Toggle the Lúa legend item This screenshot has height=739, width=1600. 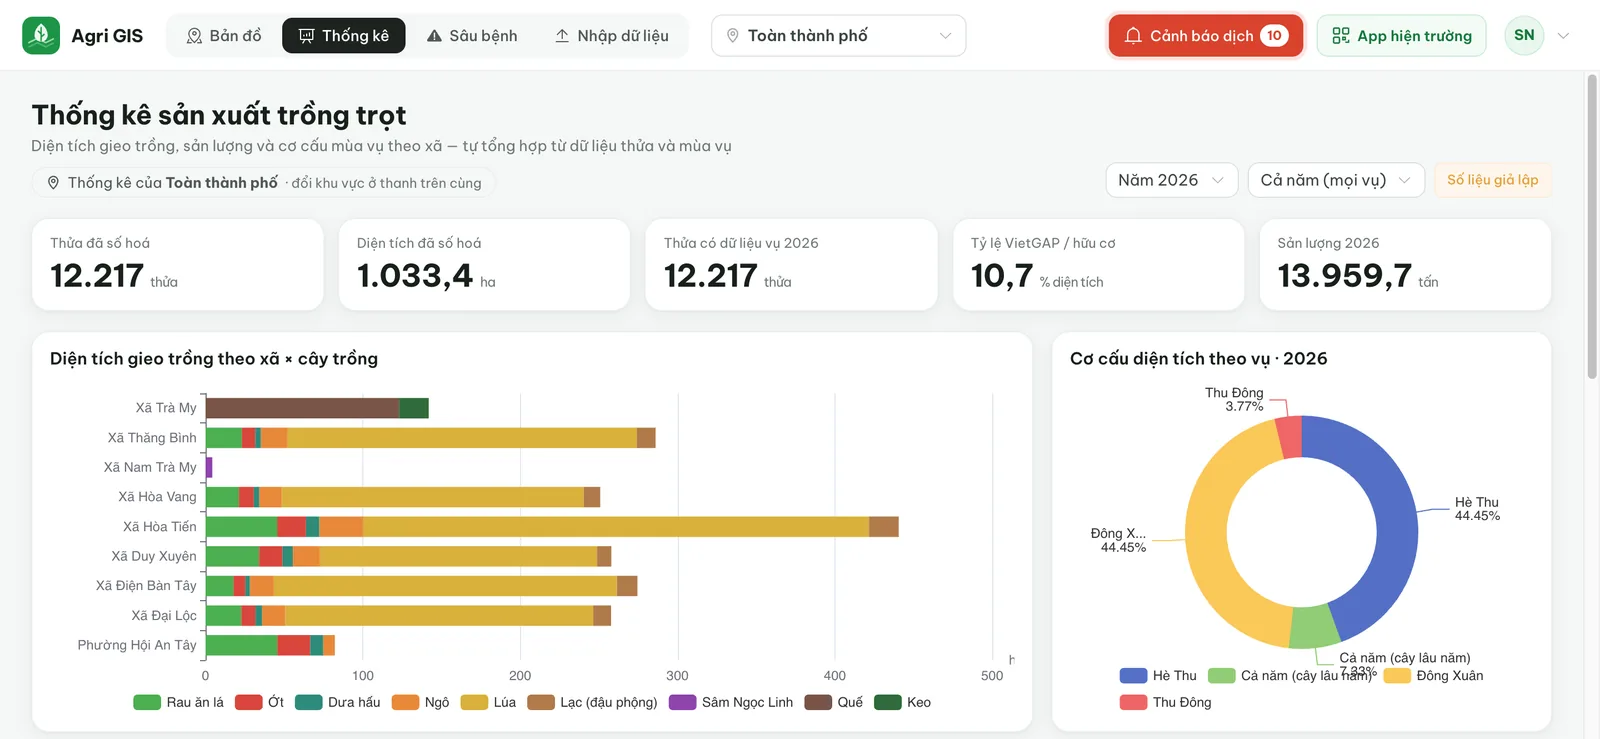(488, 702)
